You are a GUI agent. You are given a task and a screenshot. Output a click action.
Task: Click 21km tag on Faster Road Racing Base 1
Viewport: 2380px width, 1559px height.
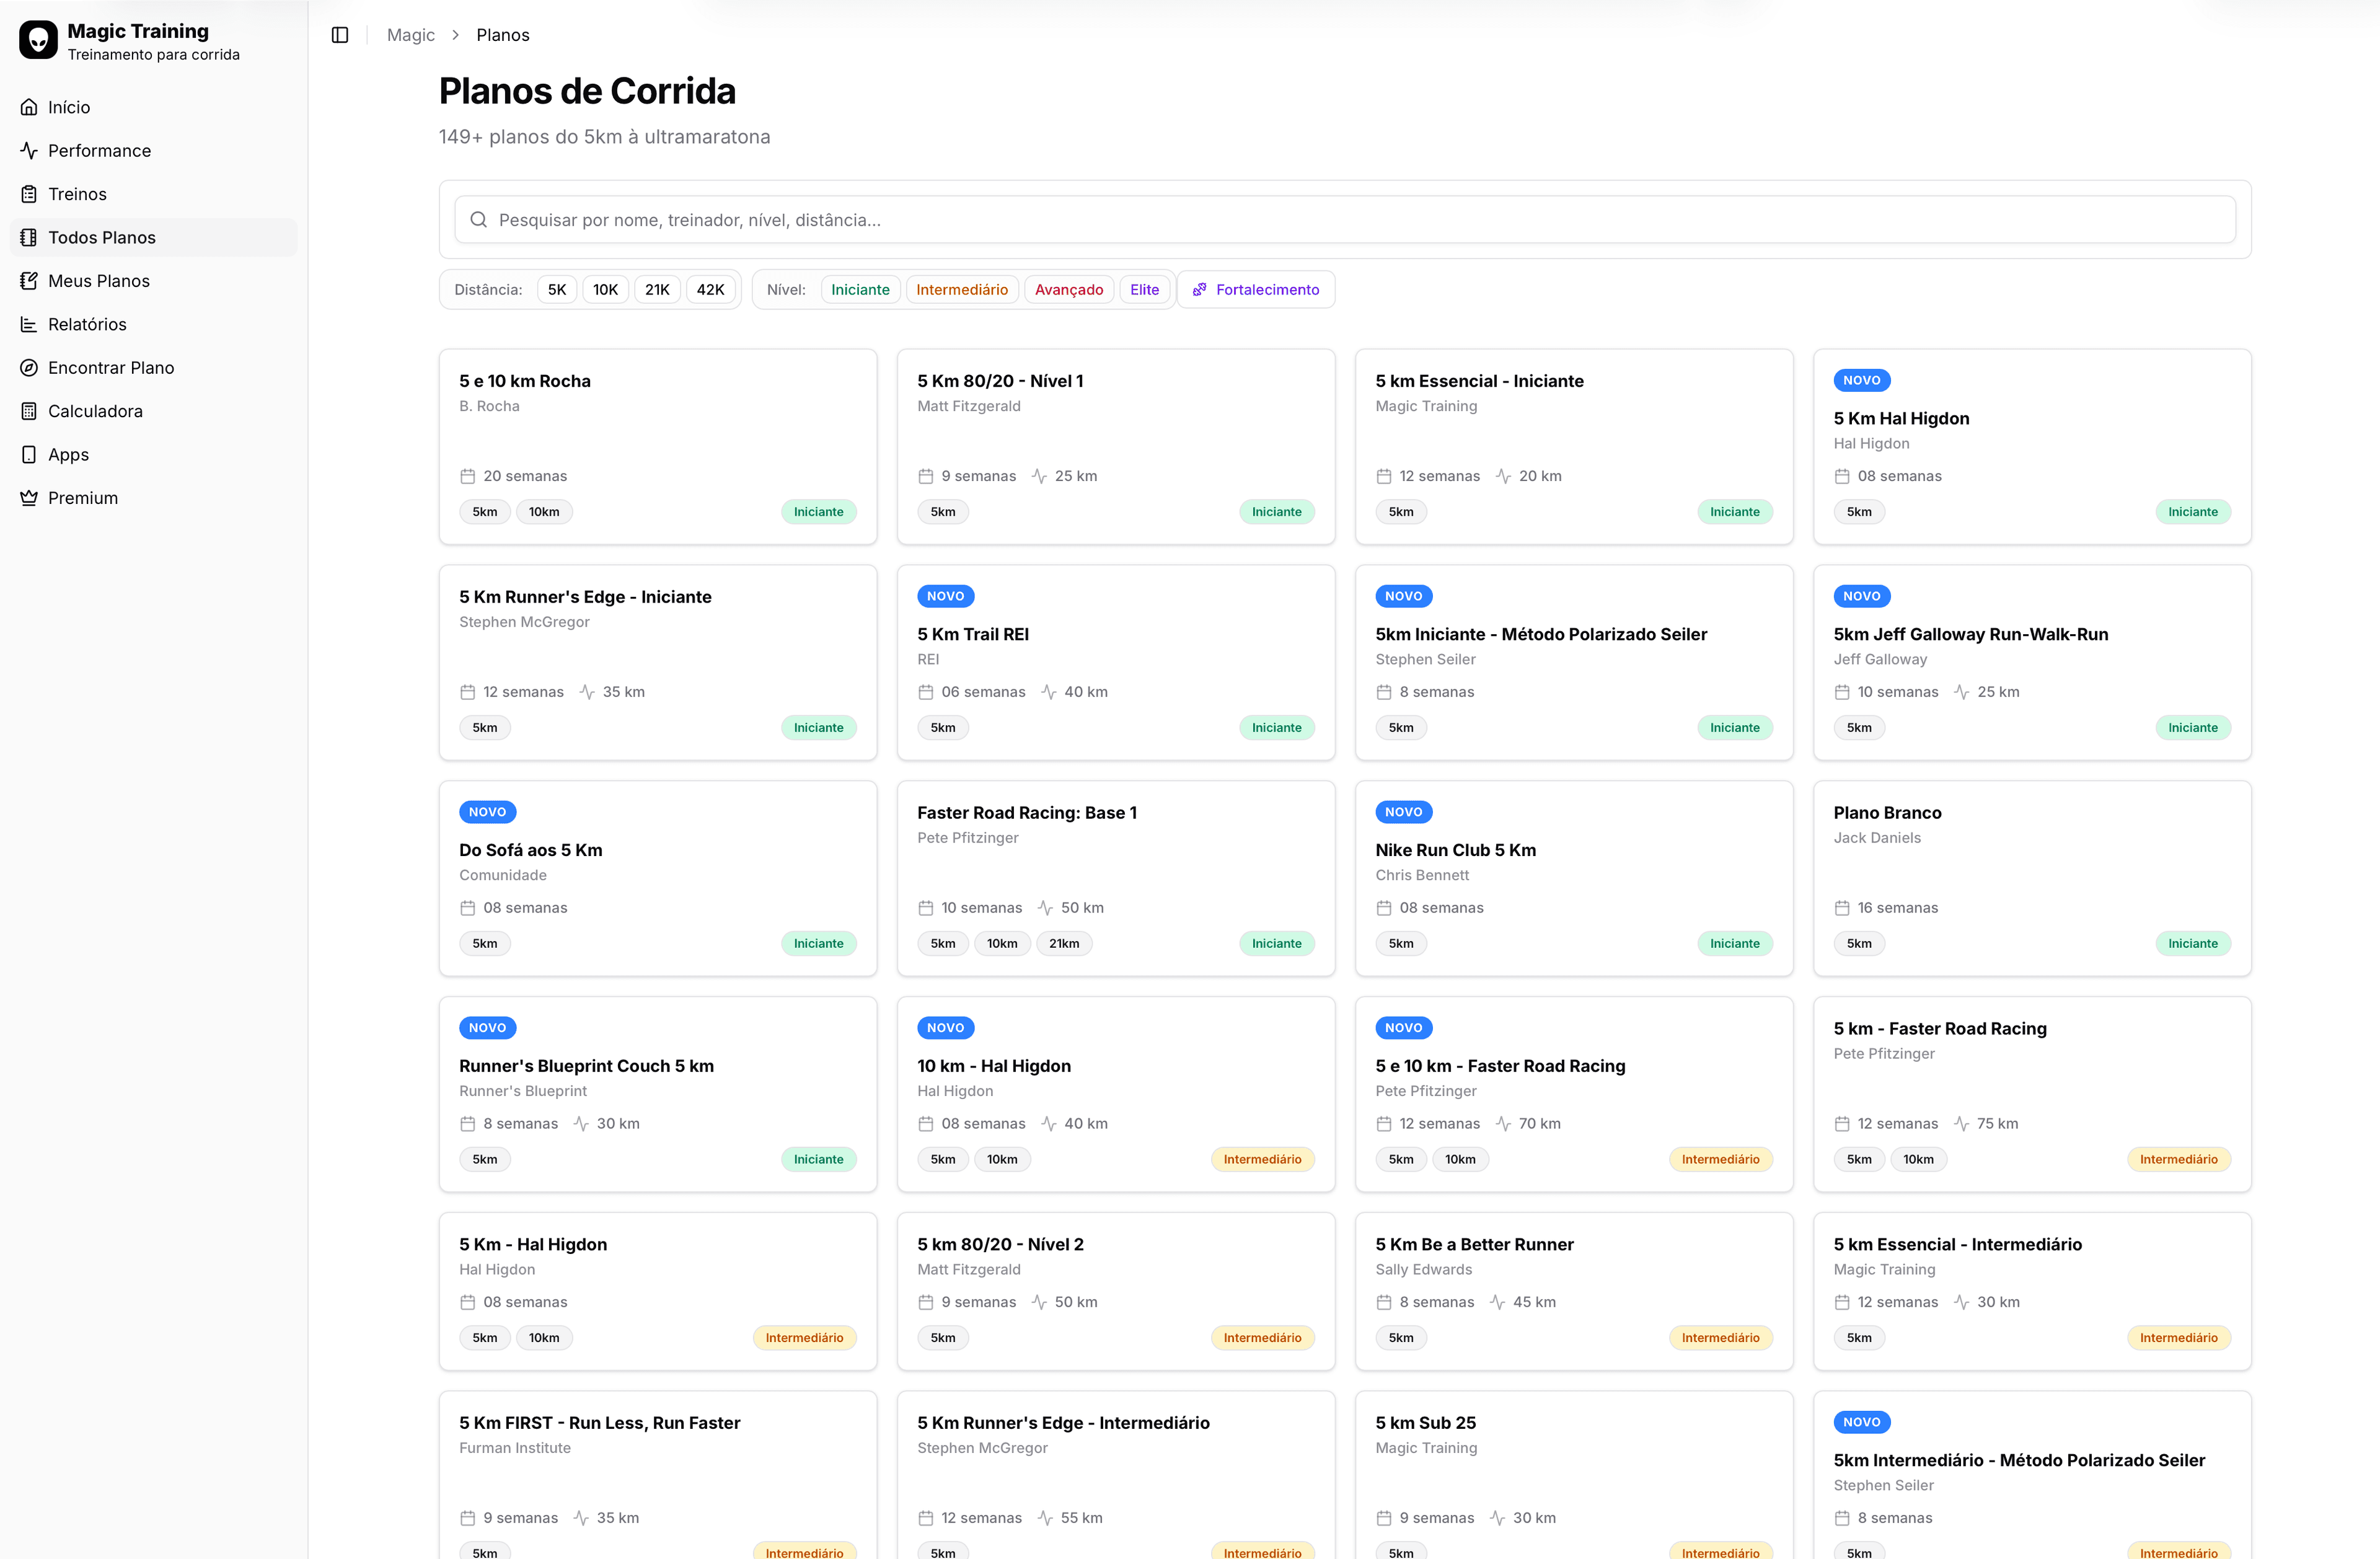point(1064,944)
